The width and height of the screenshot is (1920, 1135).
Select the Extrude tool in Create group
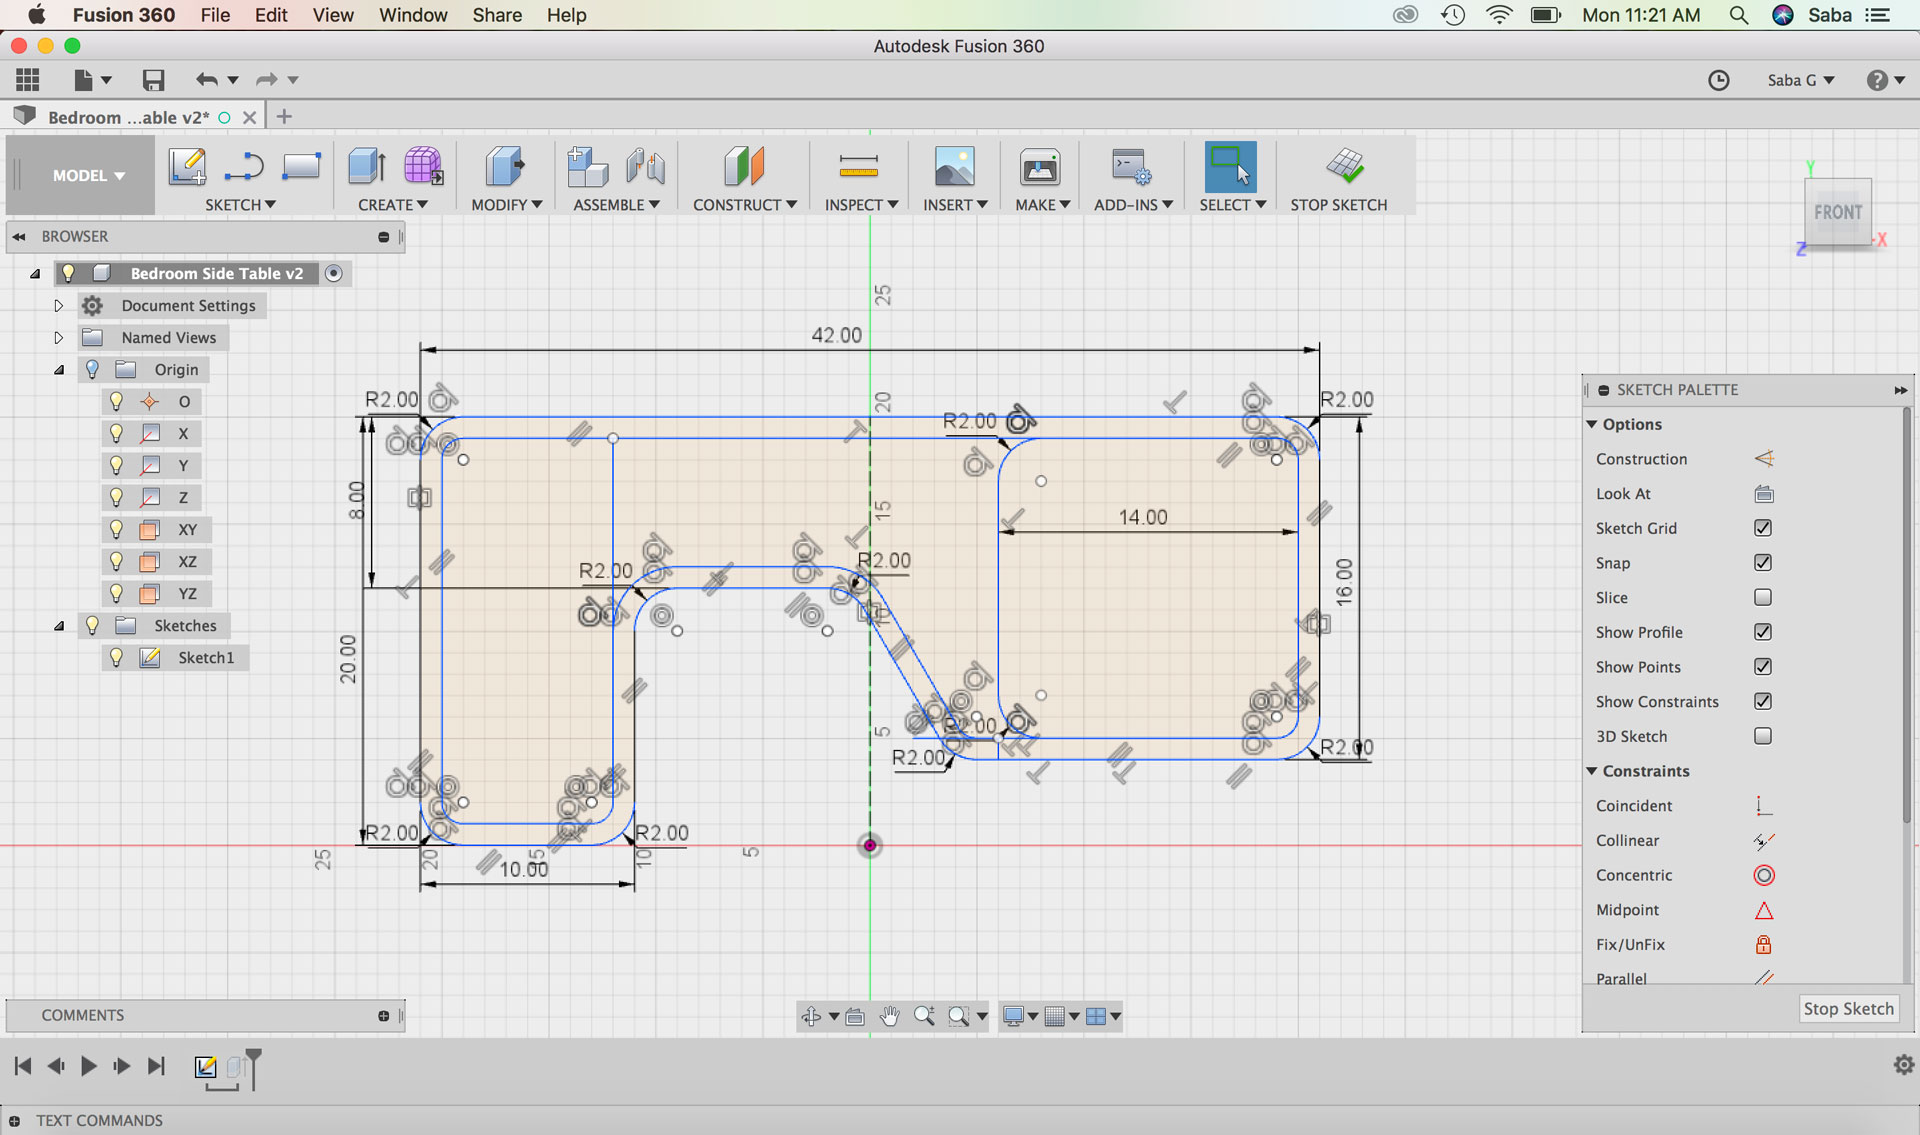[x=366, y=166]
